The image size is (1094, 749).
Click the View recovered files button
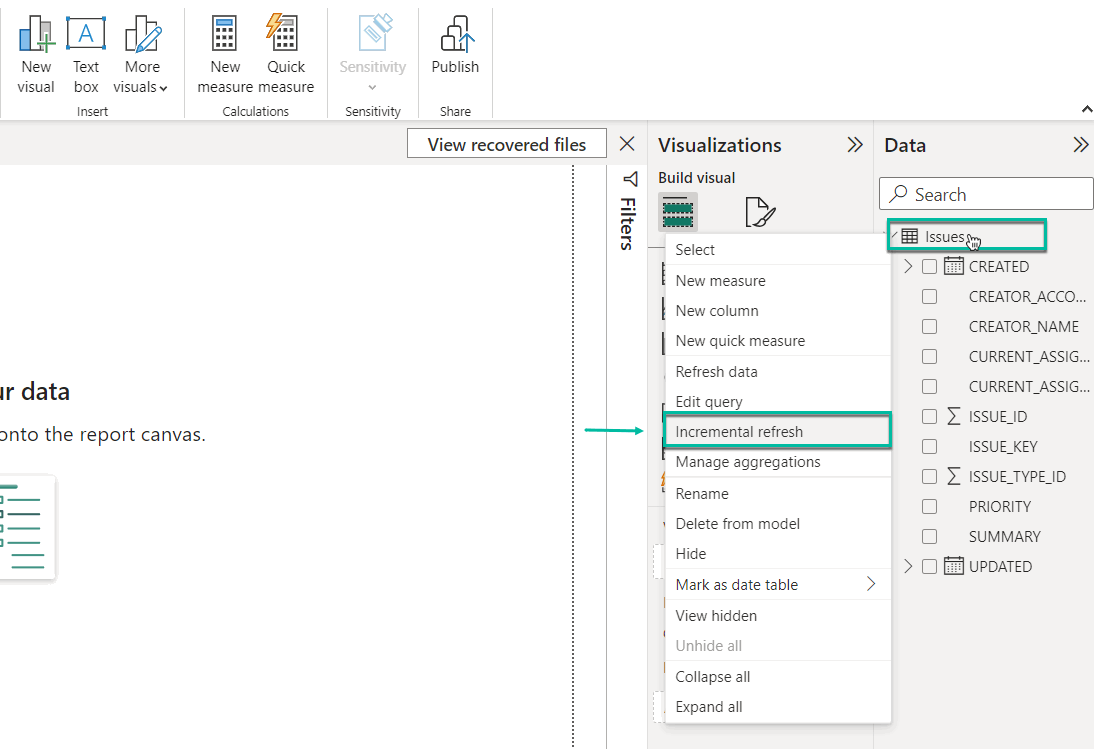(x=506, y=145)
